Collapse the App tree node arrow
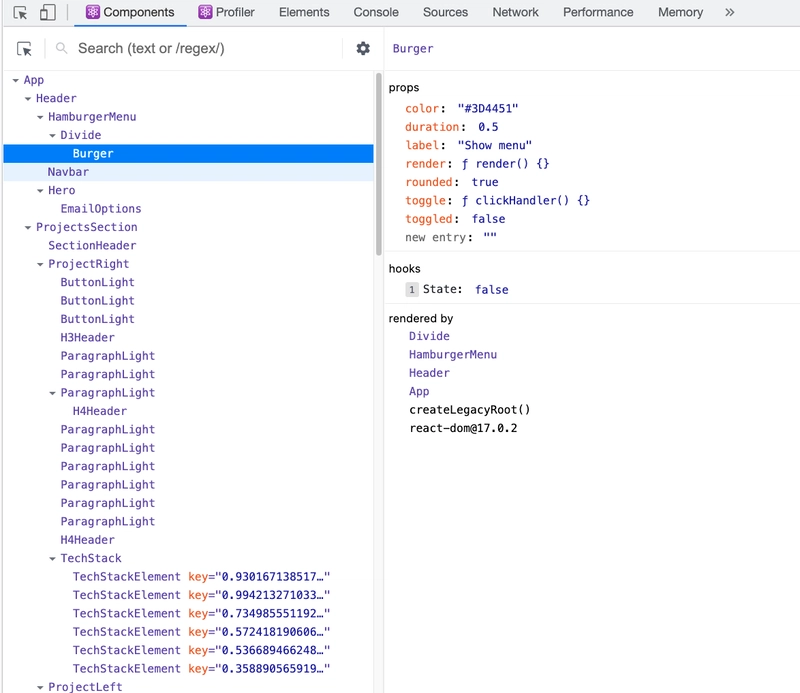Screen dimensions: 800x693 (16, 80)
